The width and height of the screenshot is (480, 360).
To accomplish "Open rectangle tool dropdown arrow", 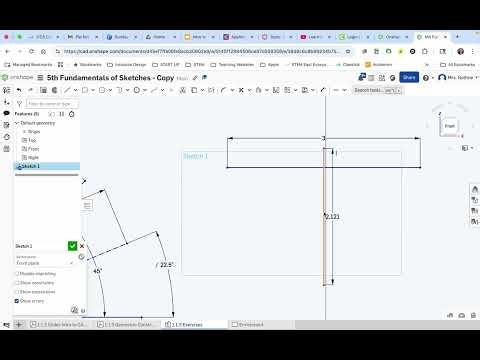I will pos(93,90).
